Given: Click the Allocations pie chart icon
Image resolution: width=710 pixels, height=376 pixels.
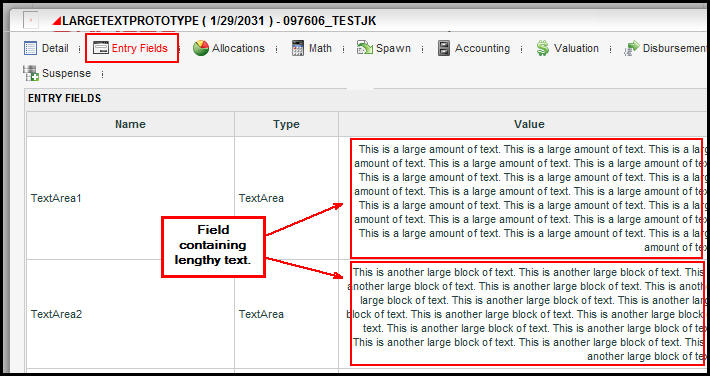Looking at the screenshot, I should point(201,48).
